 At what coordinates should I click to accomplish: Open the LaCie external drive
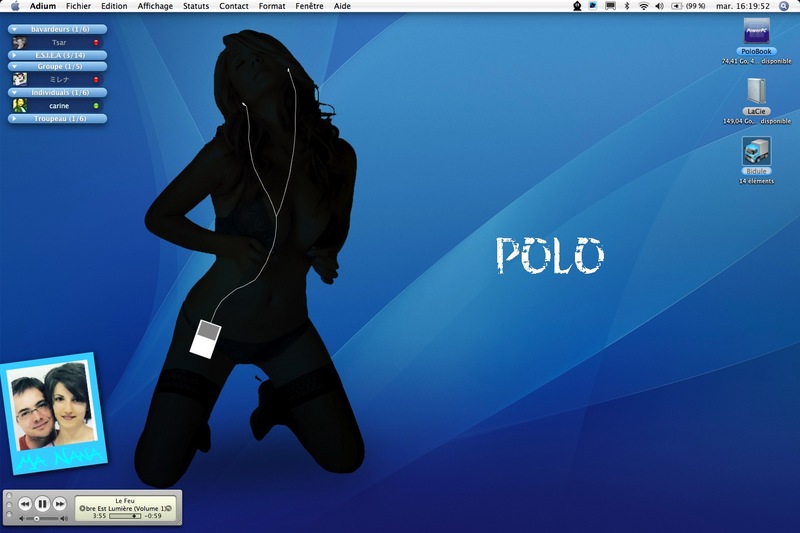[x=756, y=92]
